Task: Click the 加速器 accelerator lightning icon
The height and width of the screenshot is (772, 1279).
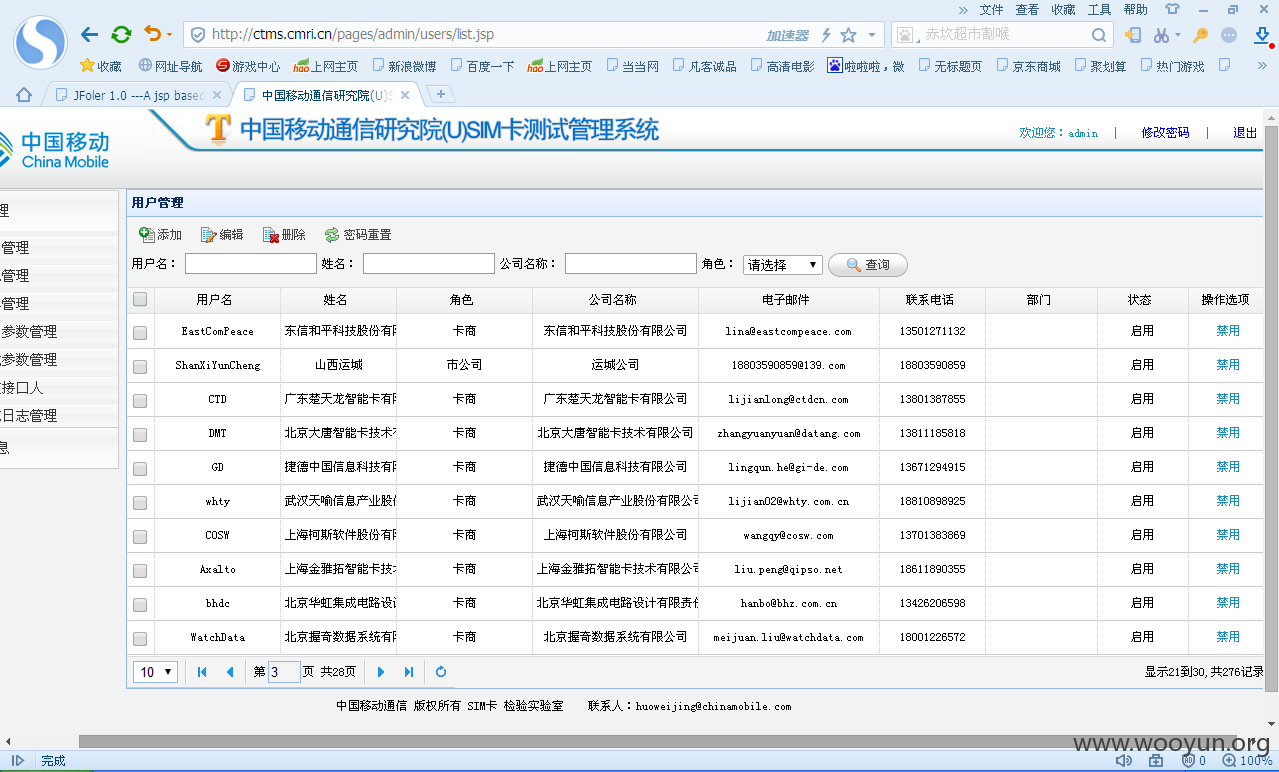Action: 826,35
